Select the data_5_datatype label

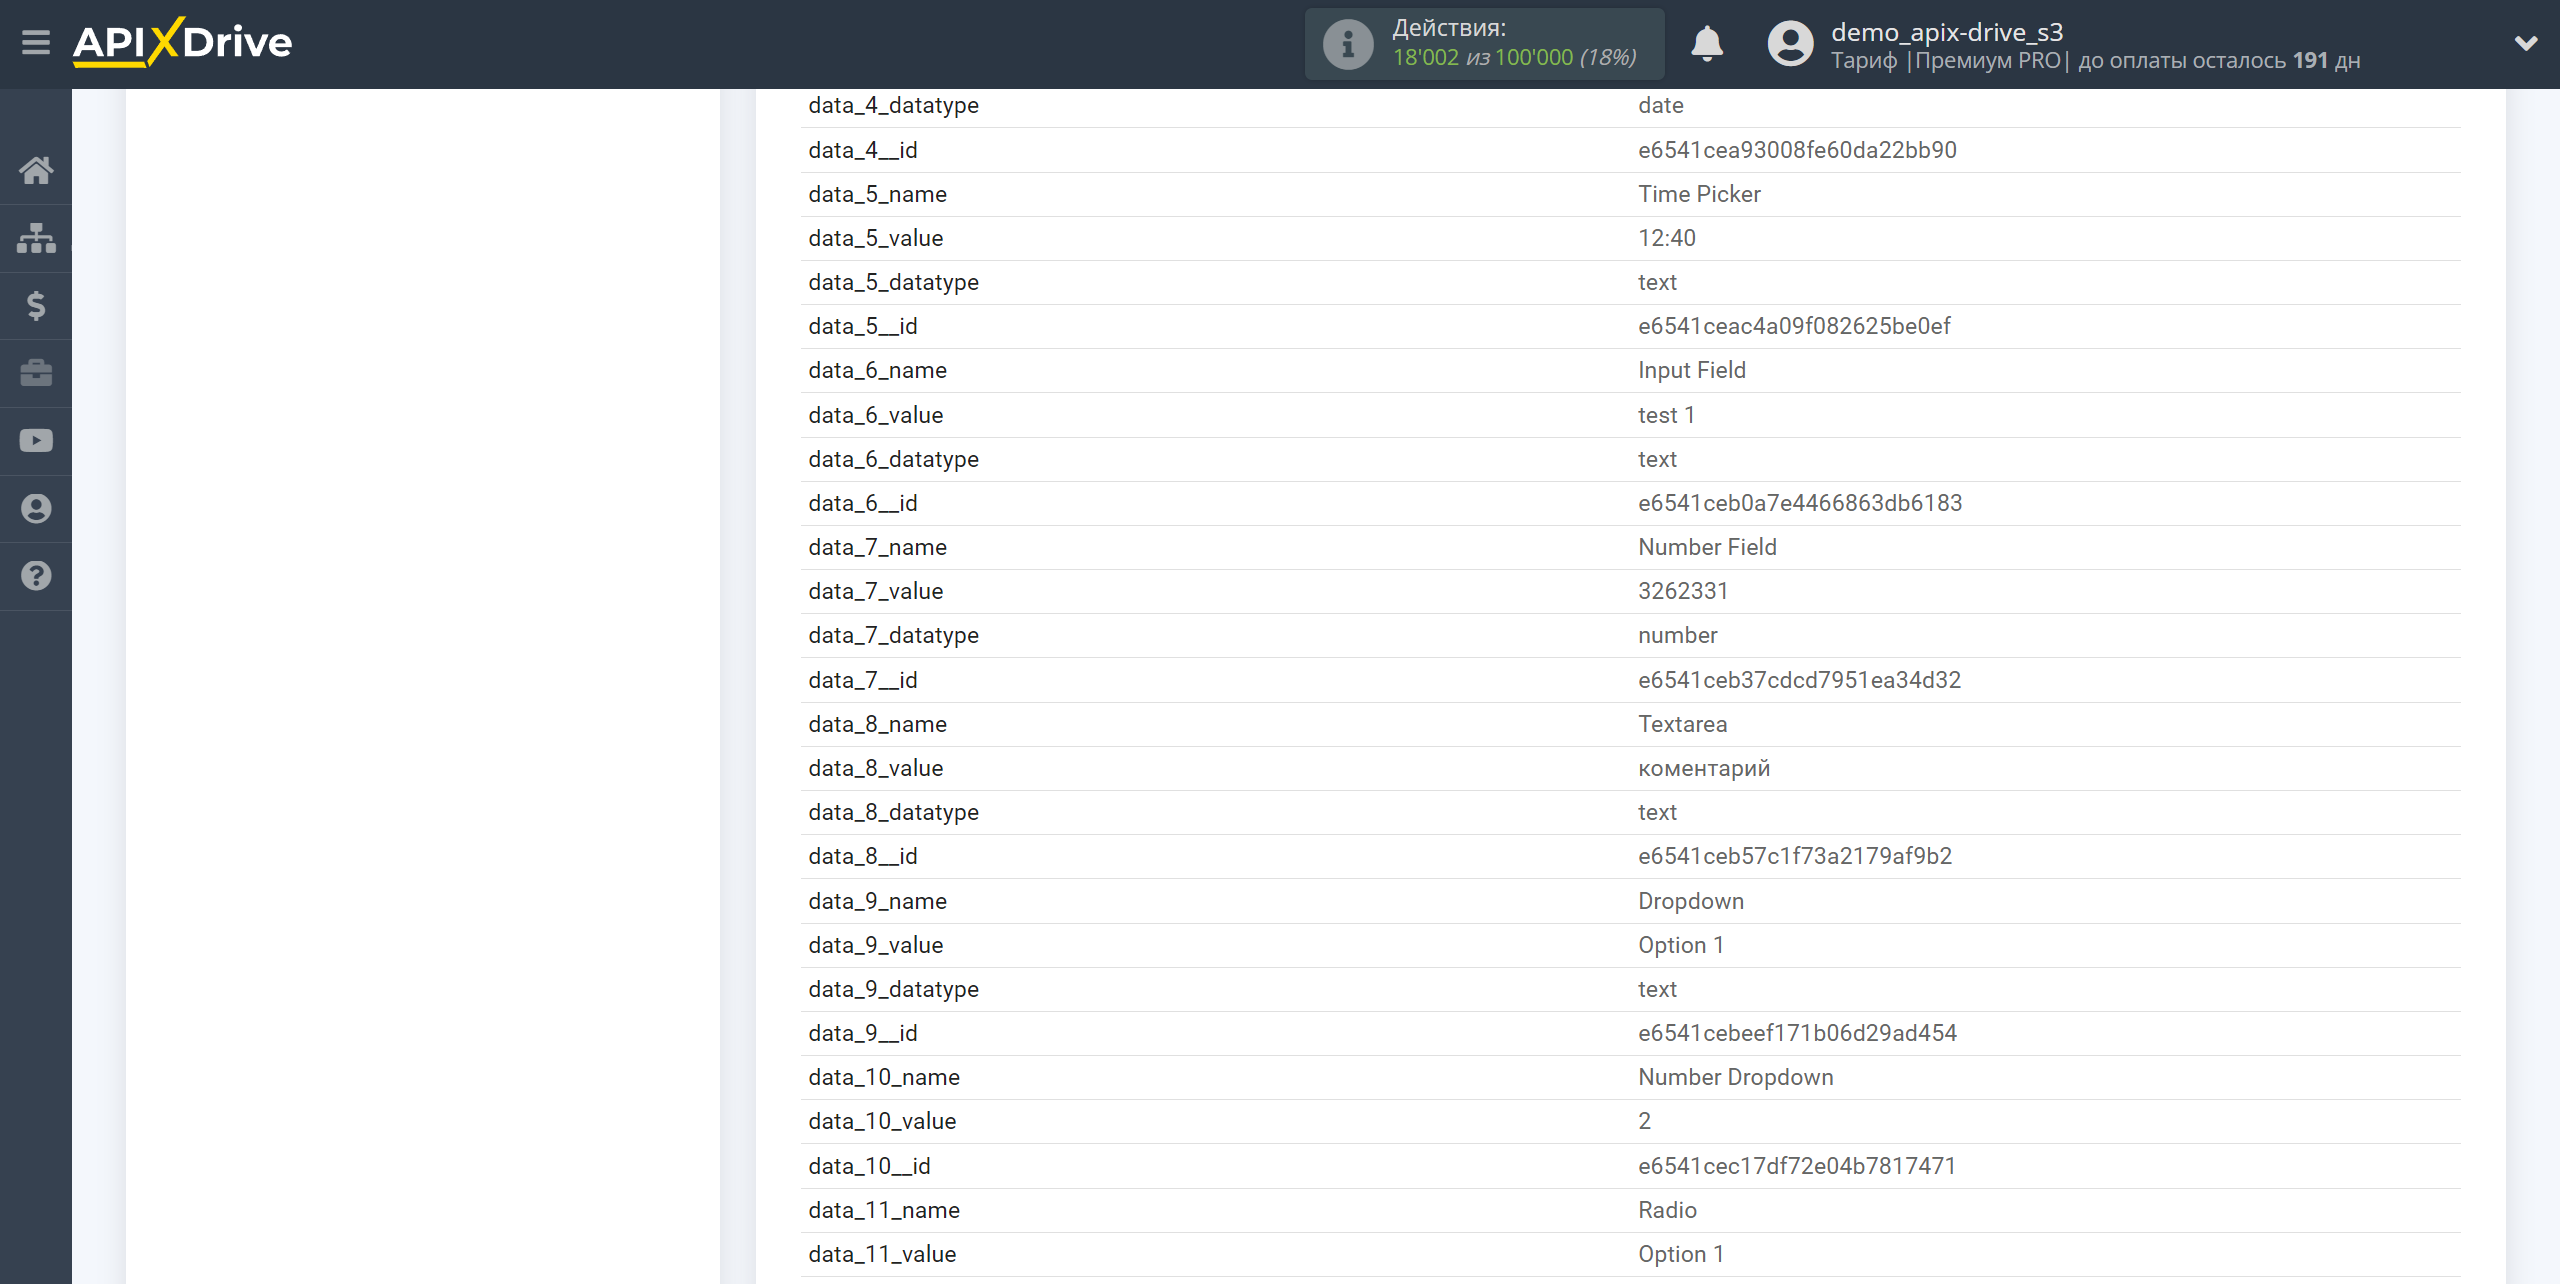(x=893, y=282)
